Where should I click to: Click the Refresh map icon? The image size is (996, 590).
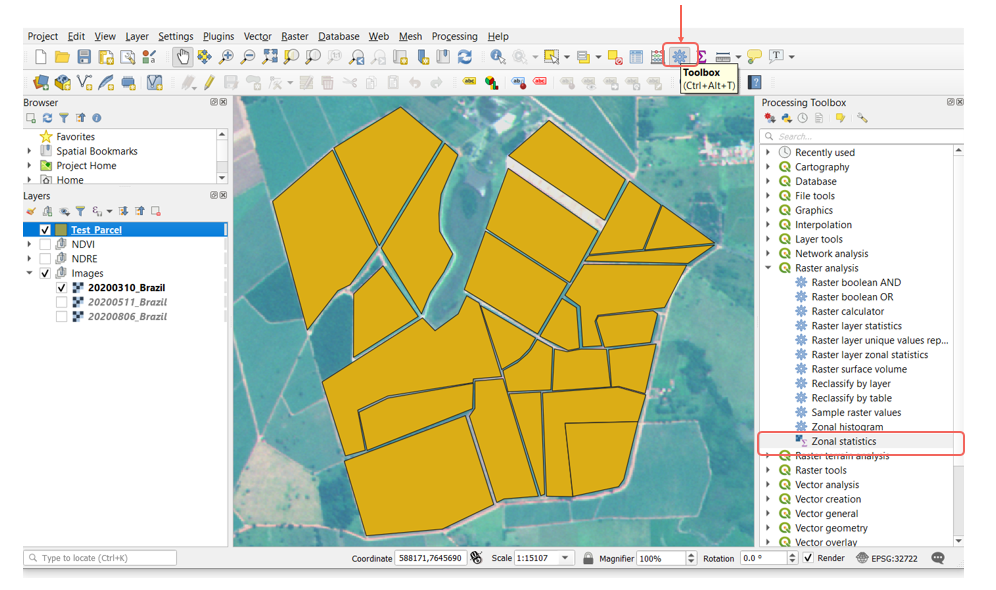[465, 57]
